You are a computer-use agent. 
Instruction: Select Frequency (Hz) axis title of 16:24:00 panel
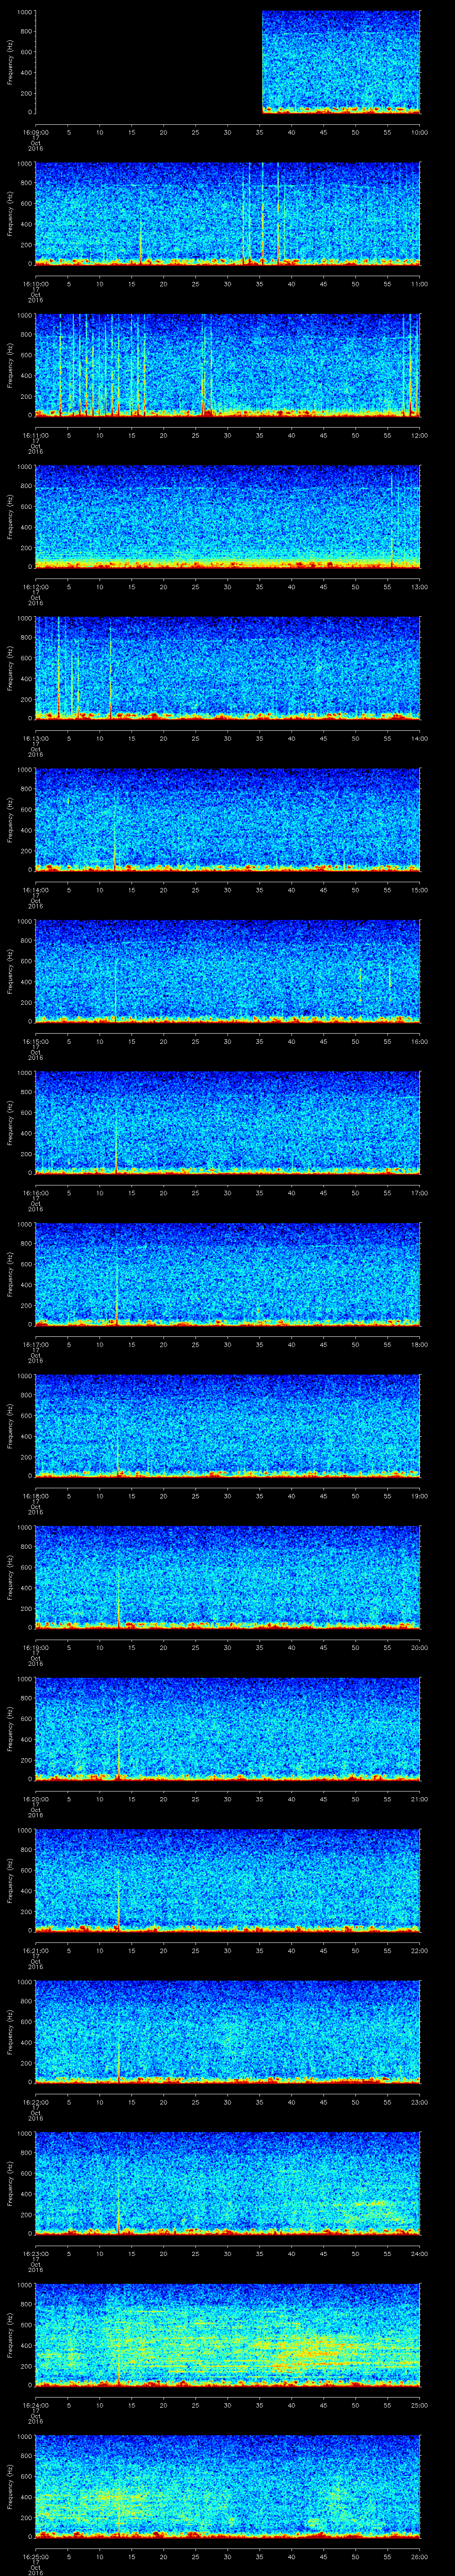tap(10, 2335)
